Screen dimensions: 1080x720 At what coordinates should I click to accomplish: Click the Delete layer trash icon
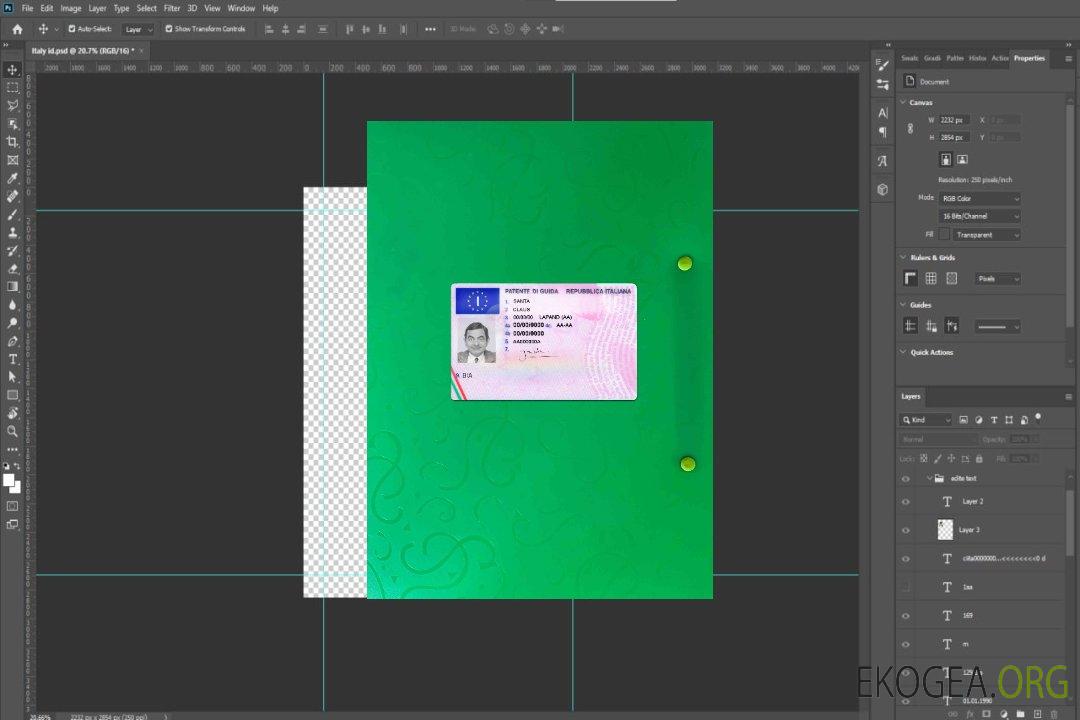(1054, 714)
